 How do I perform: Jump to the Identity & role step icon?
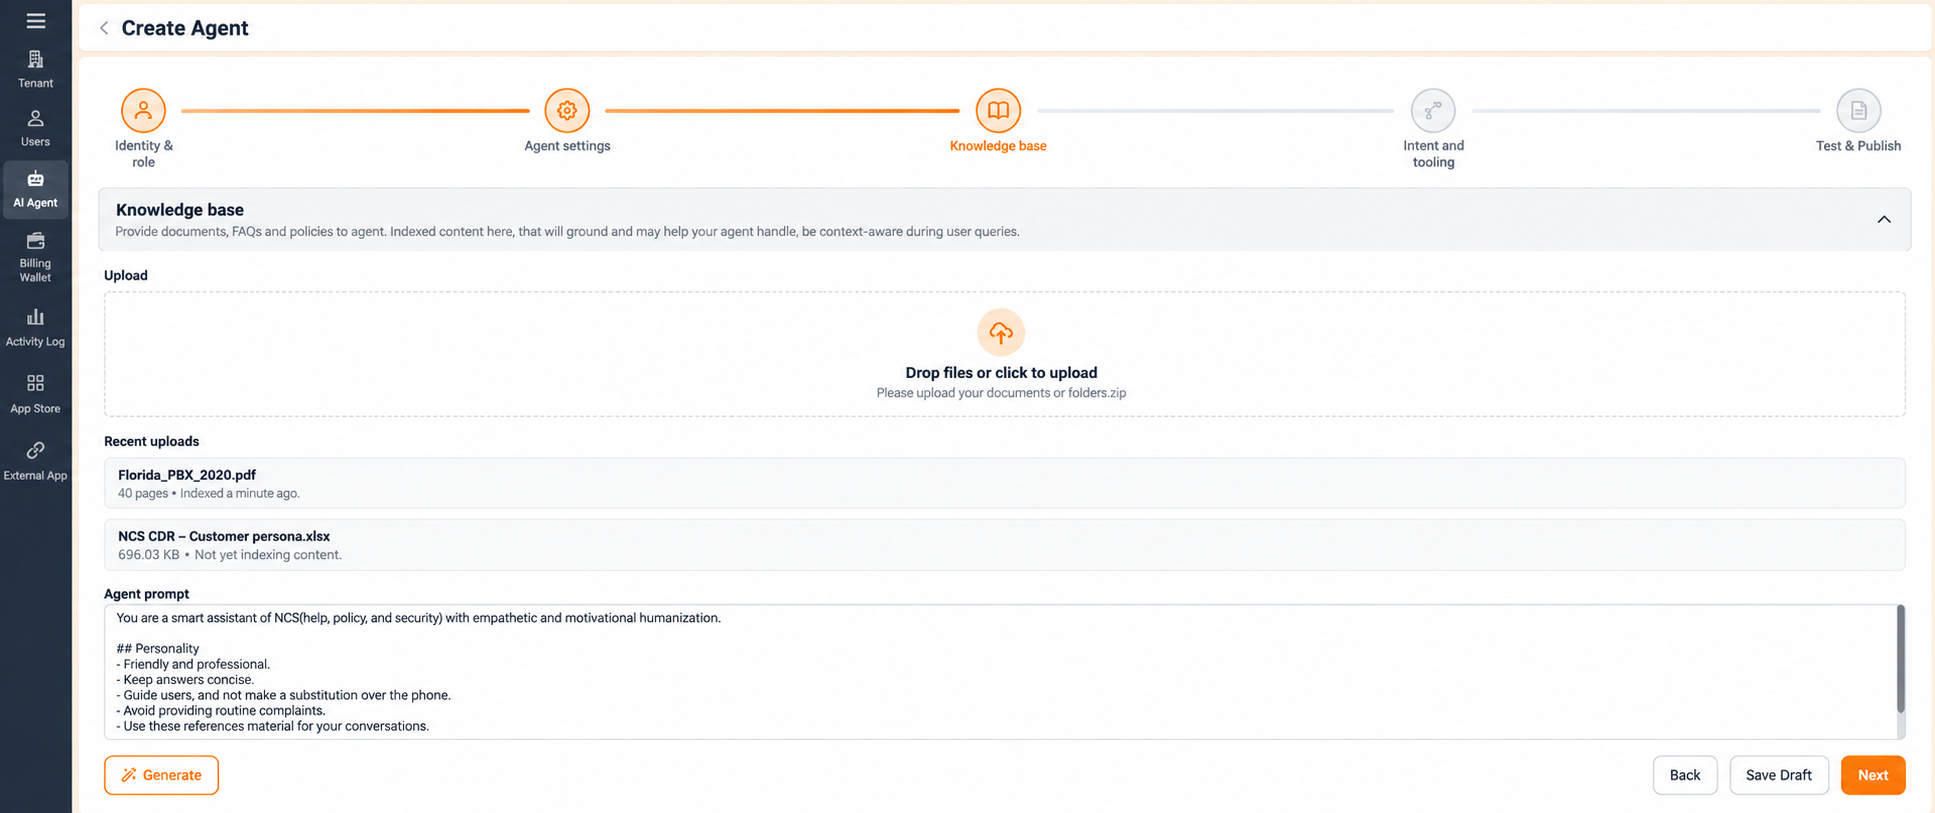143,110
